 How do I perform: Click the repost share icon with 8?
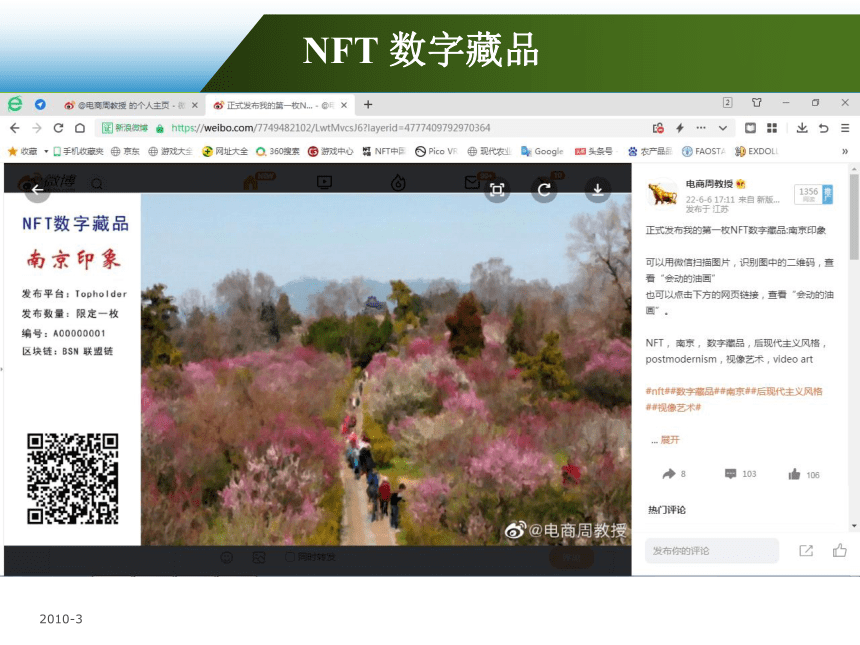pos(674,474)
